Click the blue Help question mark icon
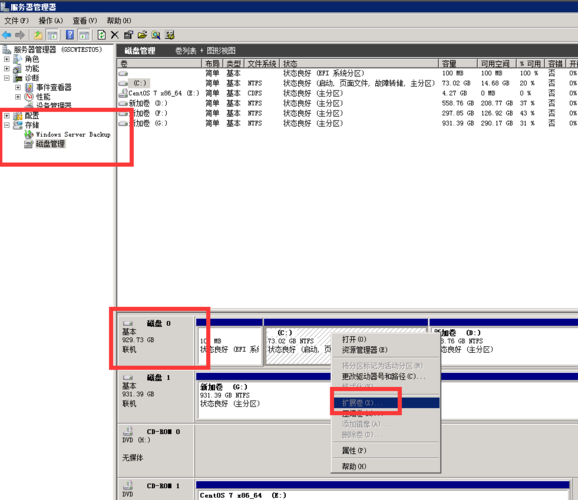 [x=70, y=35]
